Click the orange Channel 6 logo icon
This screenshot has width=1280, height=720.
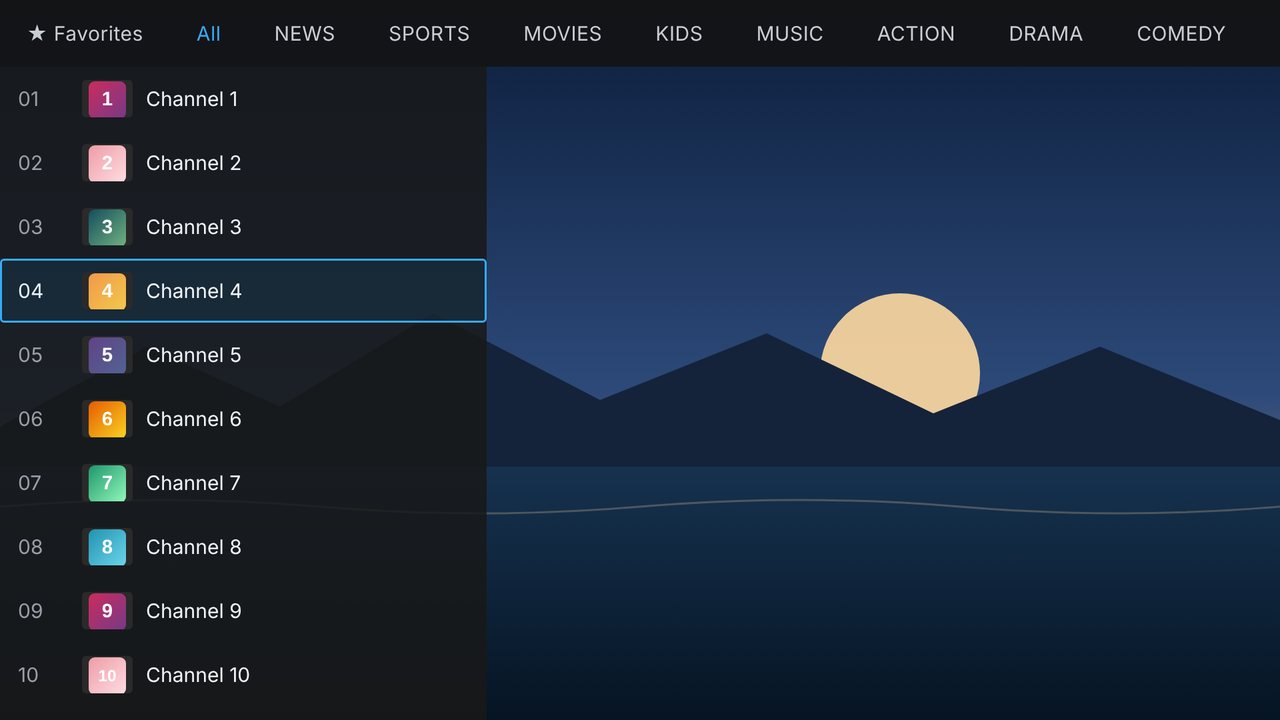point(107,419)
